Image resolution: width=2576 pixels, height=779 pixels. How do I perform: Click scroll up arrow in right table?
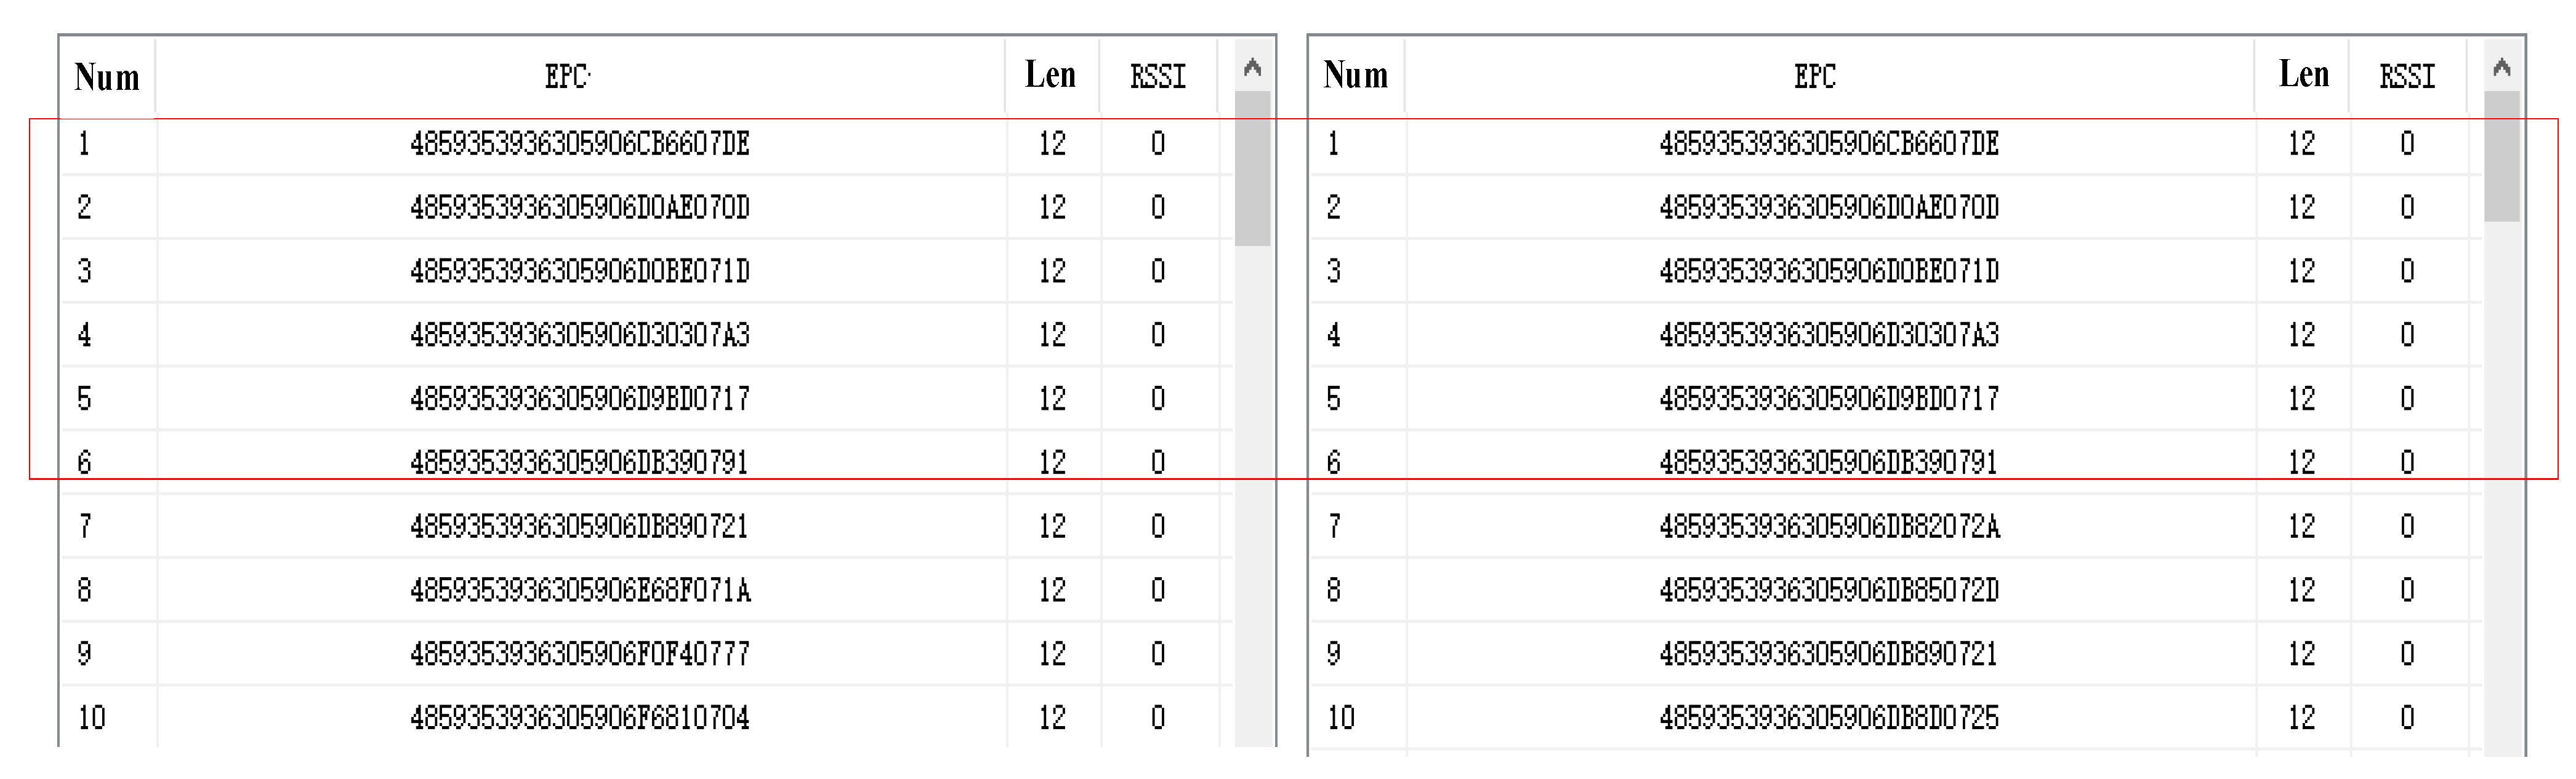coord(2502,69)
